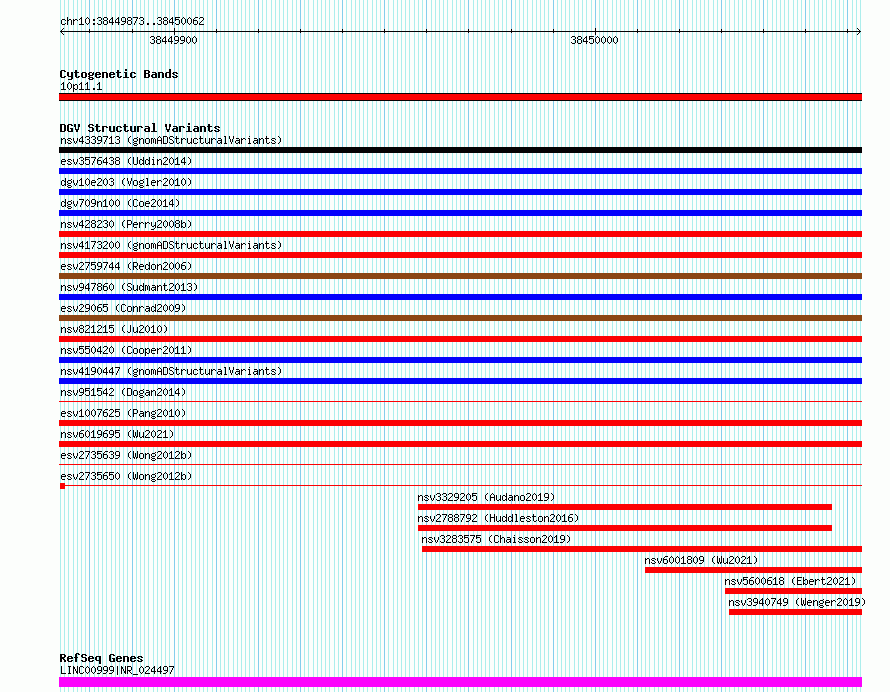Screen dimensions: 890x692
Task: Select dgv10e203 (Vogler2010) variant label
Action: [126, 182]
